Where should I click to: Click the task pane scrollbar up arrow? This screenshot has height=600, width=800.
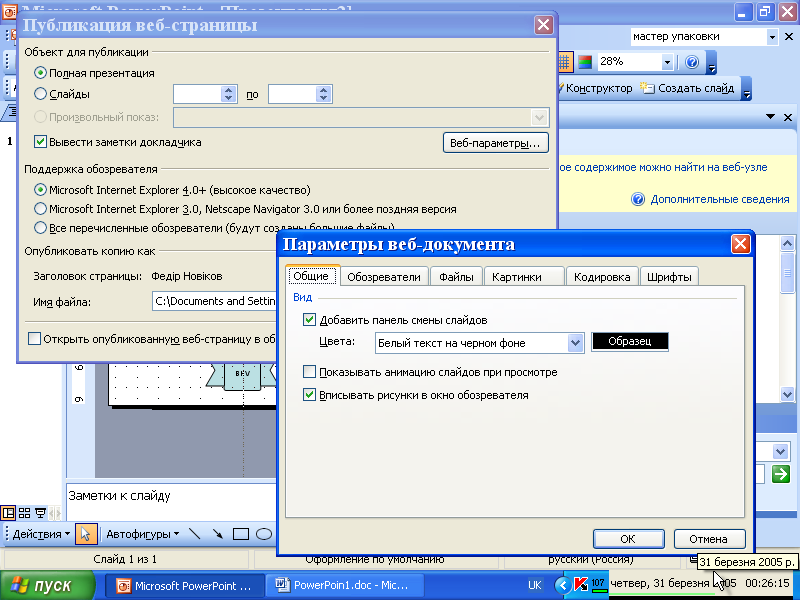click(787, 243)
